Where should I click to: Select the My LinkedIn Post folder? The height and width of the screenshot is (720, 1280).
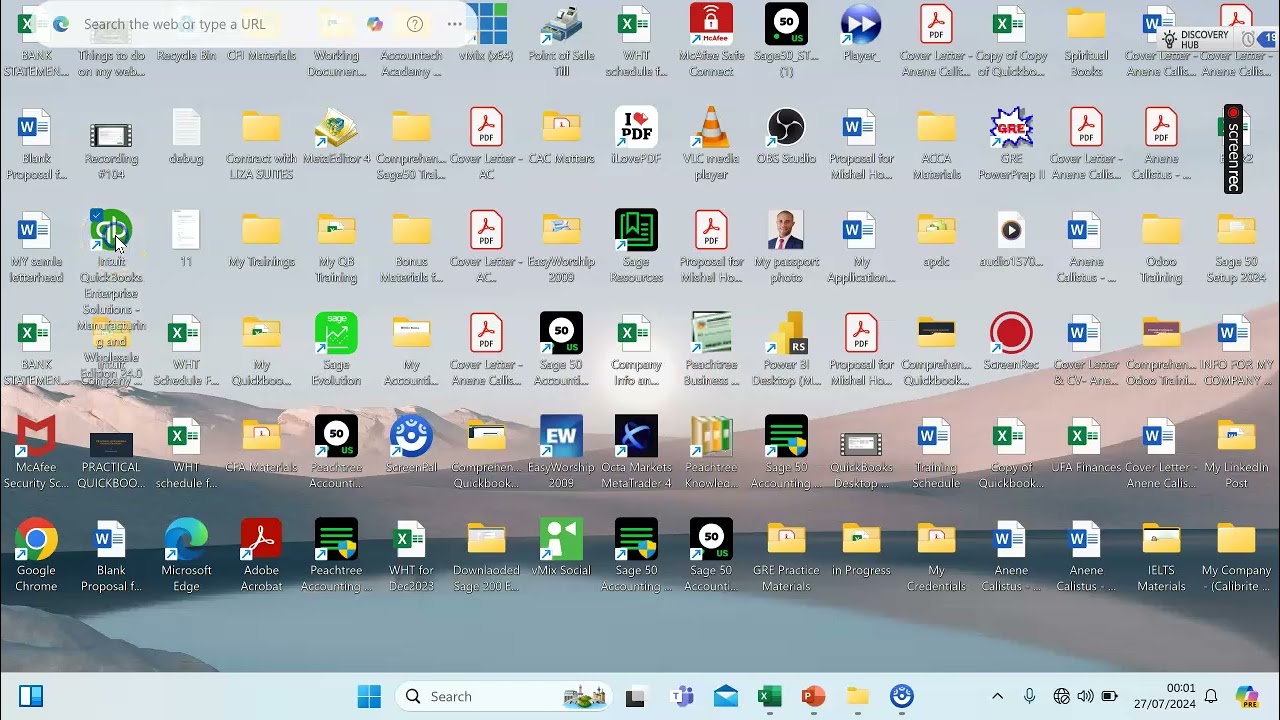1236,453
